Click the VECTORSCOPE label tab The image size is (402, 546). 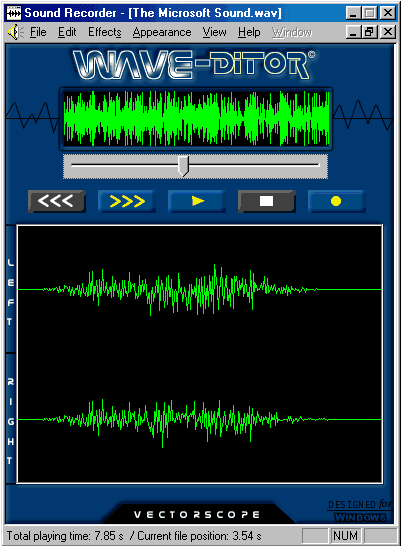[197, 514]
